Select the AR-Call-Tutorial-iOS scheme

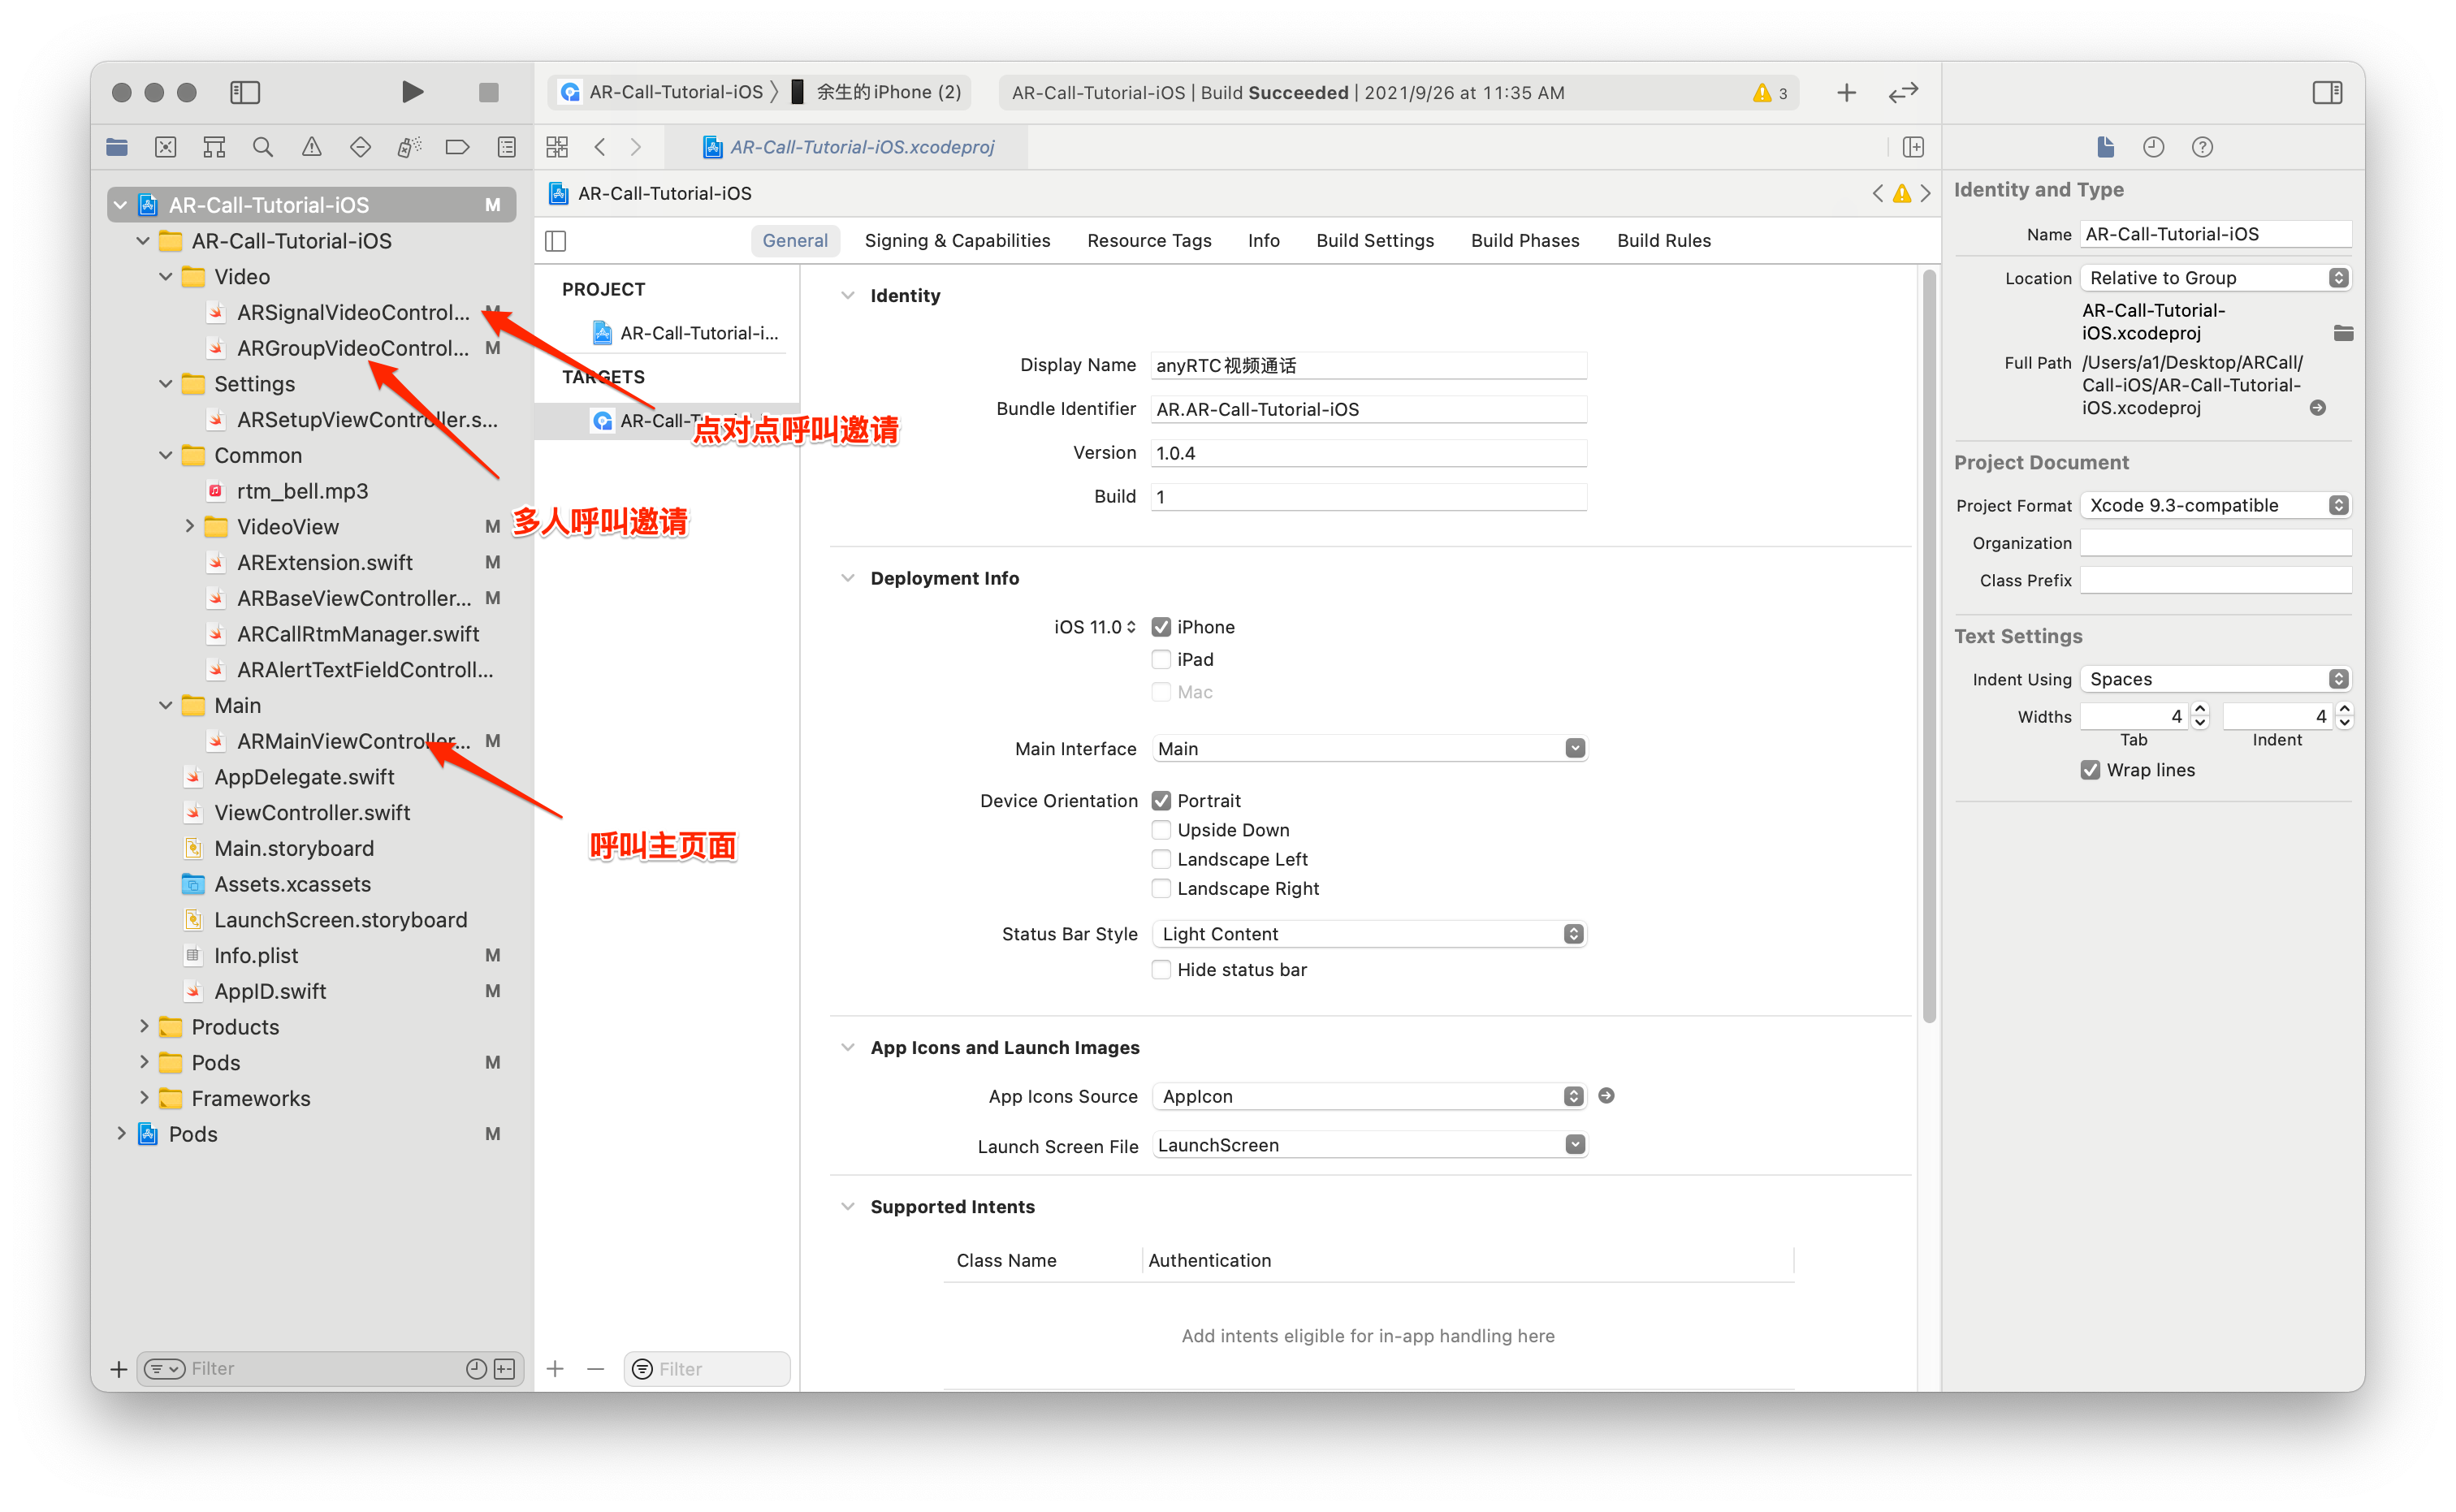tap(662, 92)
